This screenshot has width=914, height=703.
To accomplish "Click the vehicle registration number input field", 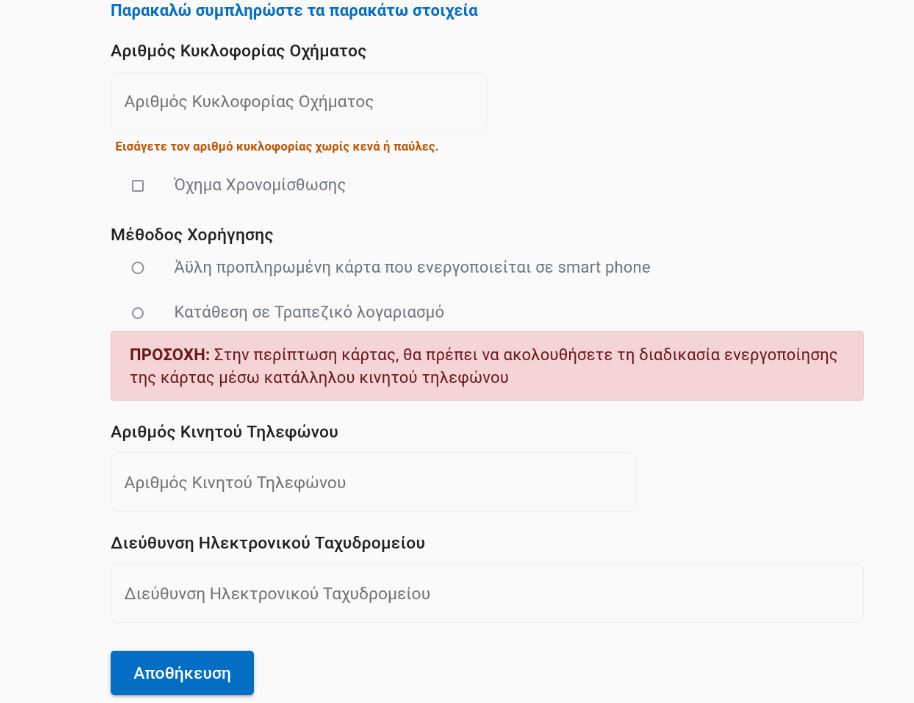I will [298, 102].
